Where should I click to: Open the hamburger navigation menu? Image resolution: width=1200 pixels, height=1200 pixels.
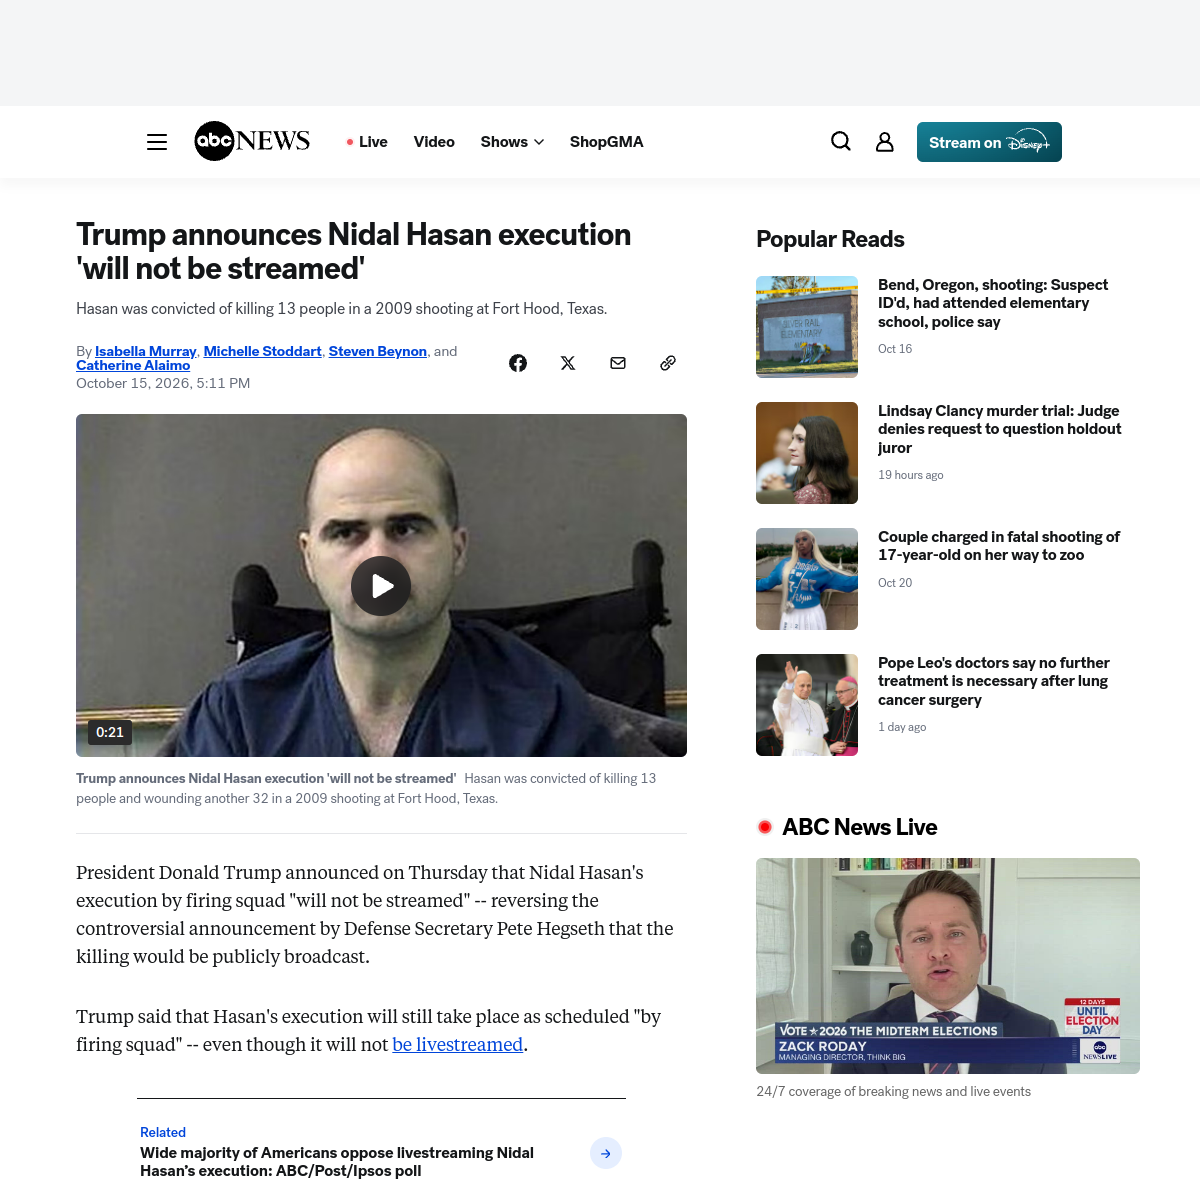[157, 142]
